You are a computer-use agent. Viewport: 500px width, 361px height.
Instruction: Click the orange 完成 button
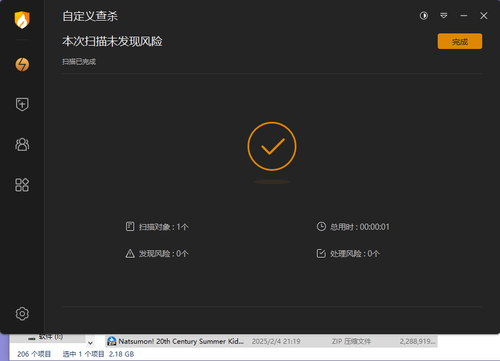[x=460, y=41]
